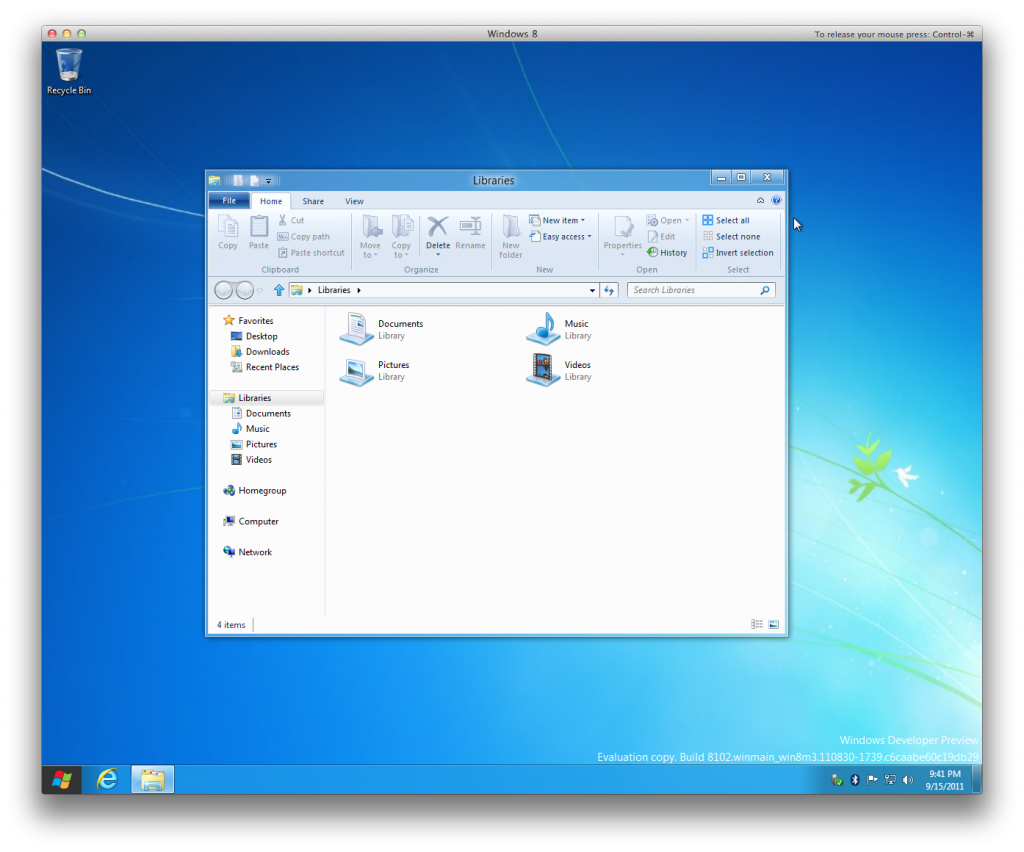Open the New item dropdown
The image size is (1024, 852).
[558, 220]
